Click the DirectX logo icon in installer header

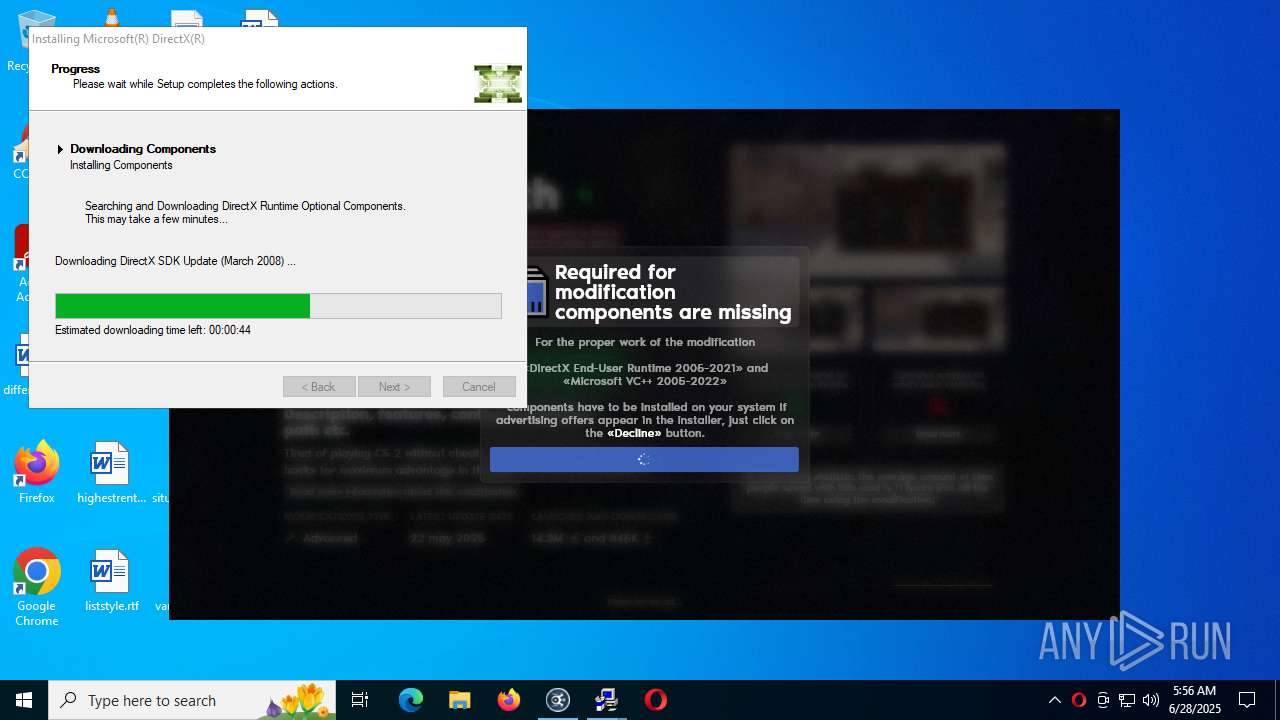pos(498,84)
